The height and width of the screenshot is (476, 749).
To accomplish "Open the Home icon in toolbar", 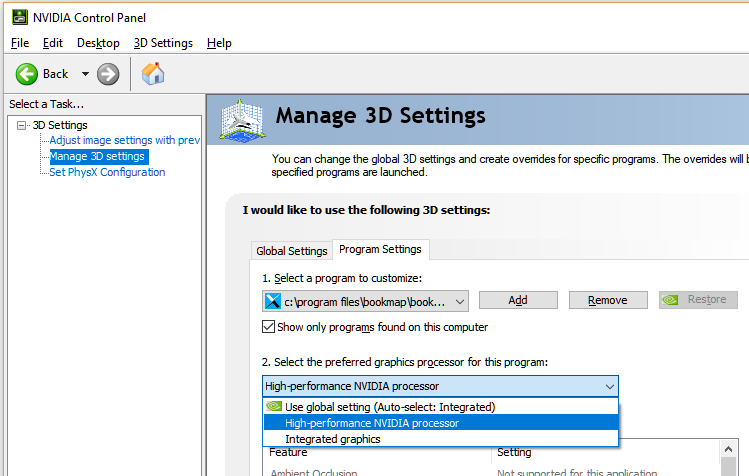I will coord(153,74).
